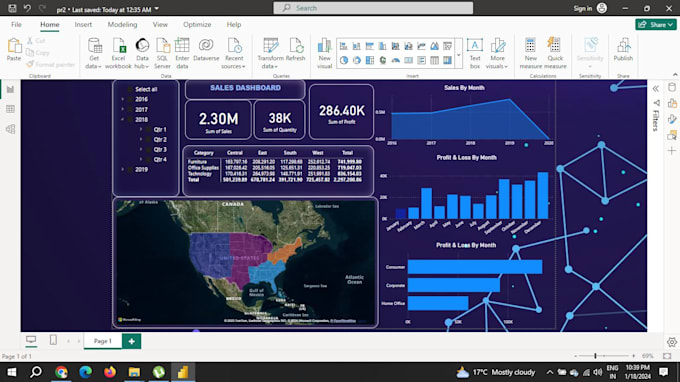Click the Refresh icon in Queries group
680x382 pixels.
pyautogui.click(x=296, y=46)
